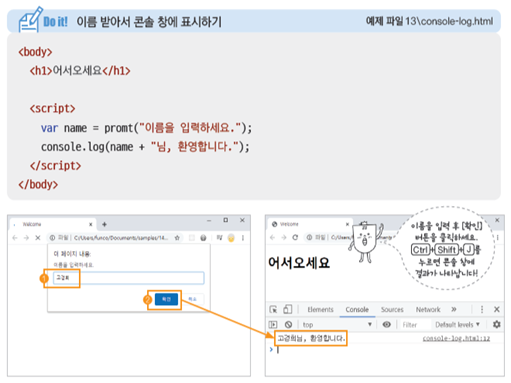Viewport: 511px width, 383px height.
Task: Click forward arrow in left browser window
Action: [x=26, y=238]
